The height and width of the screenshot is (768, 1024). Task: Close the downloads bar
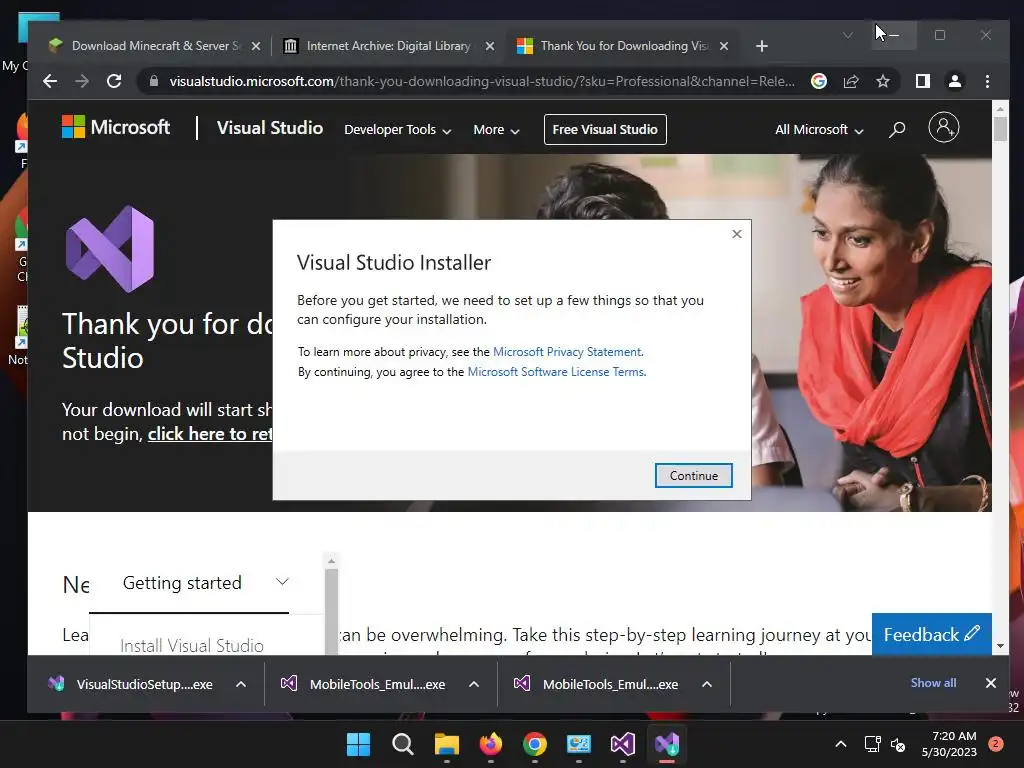991,682
